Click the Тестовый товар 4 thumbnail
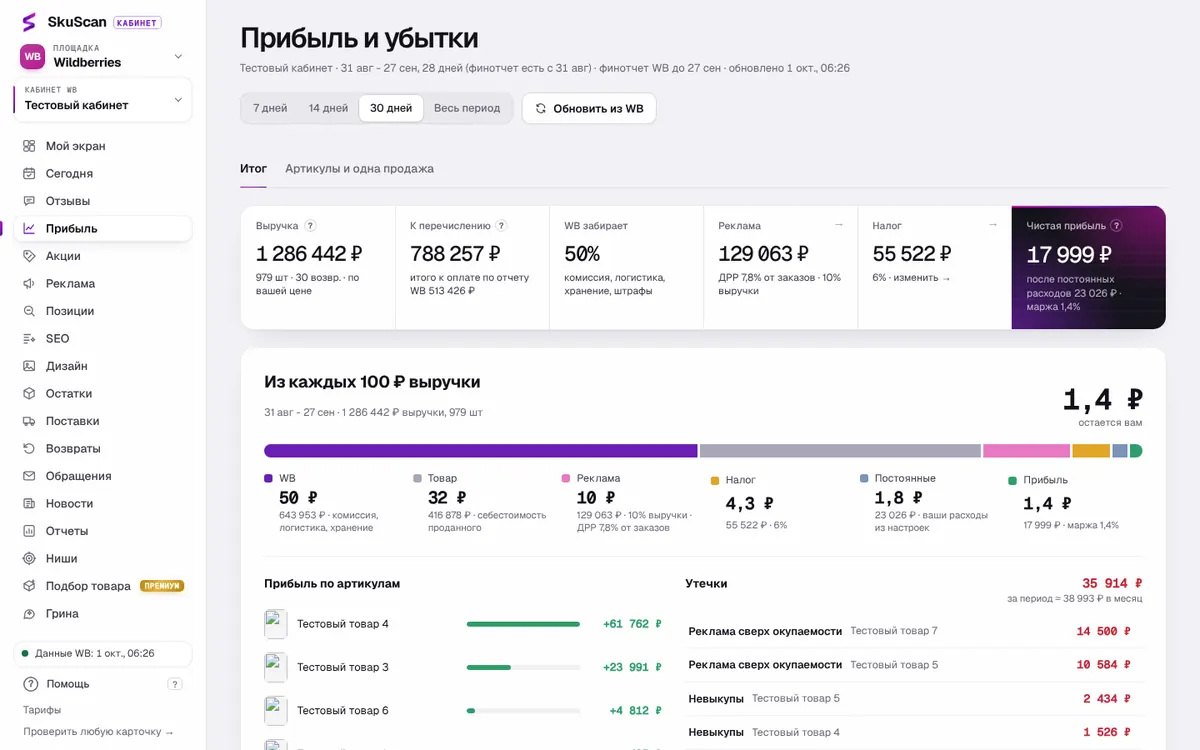 (276, 624)
